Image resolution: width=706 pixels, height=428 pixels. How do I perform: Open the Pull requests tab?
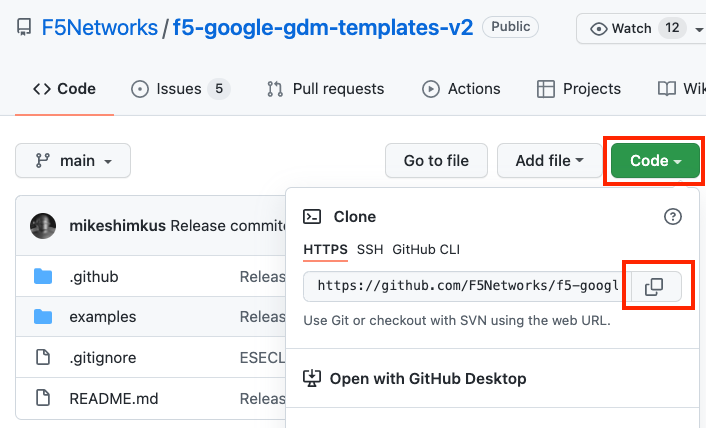point(325,89)
